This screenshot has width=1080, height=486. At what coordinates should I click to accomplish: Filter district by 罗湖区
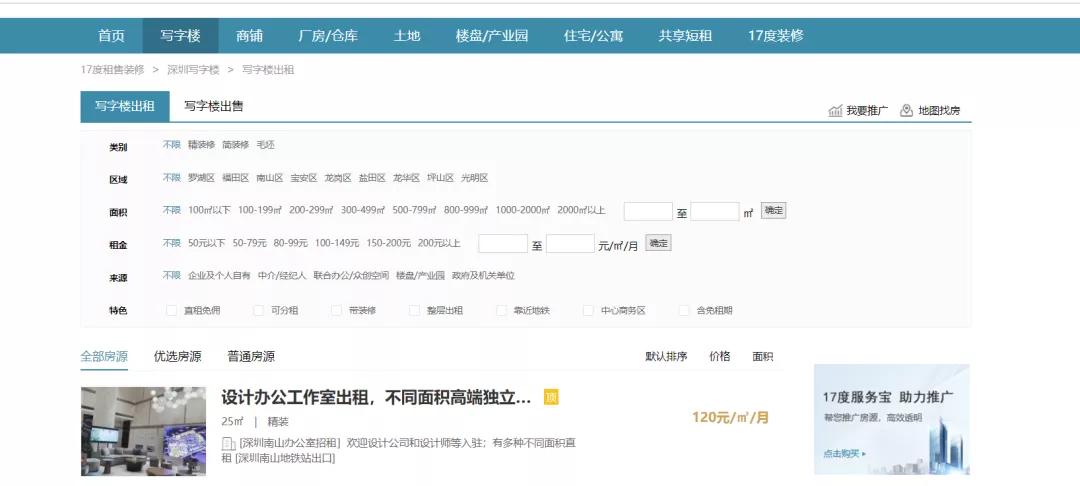pos(202,178)
